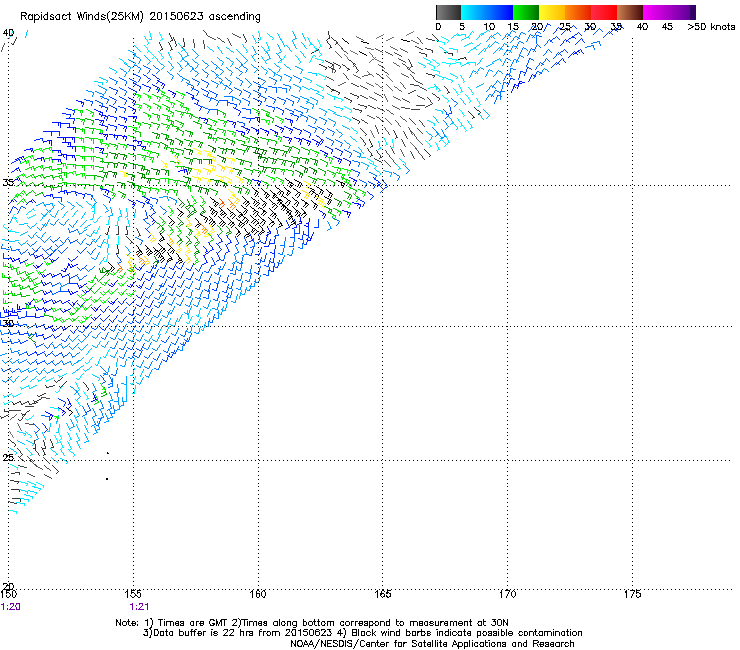The height and width of the screenshot is (650, 740).
Task: Click the latitude label '25'
Action: point(8,457)
